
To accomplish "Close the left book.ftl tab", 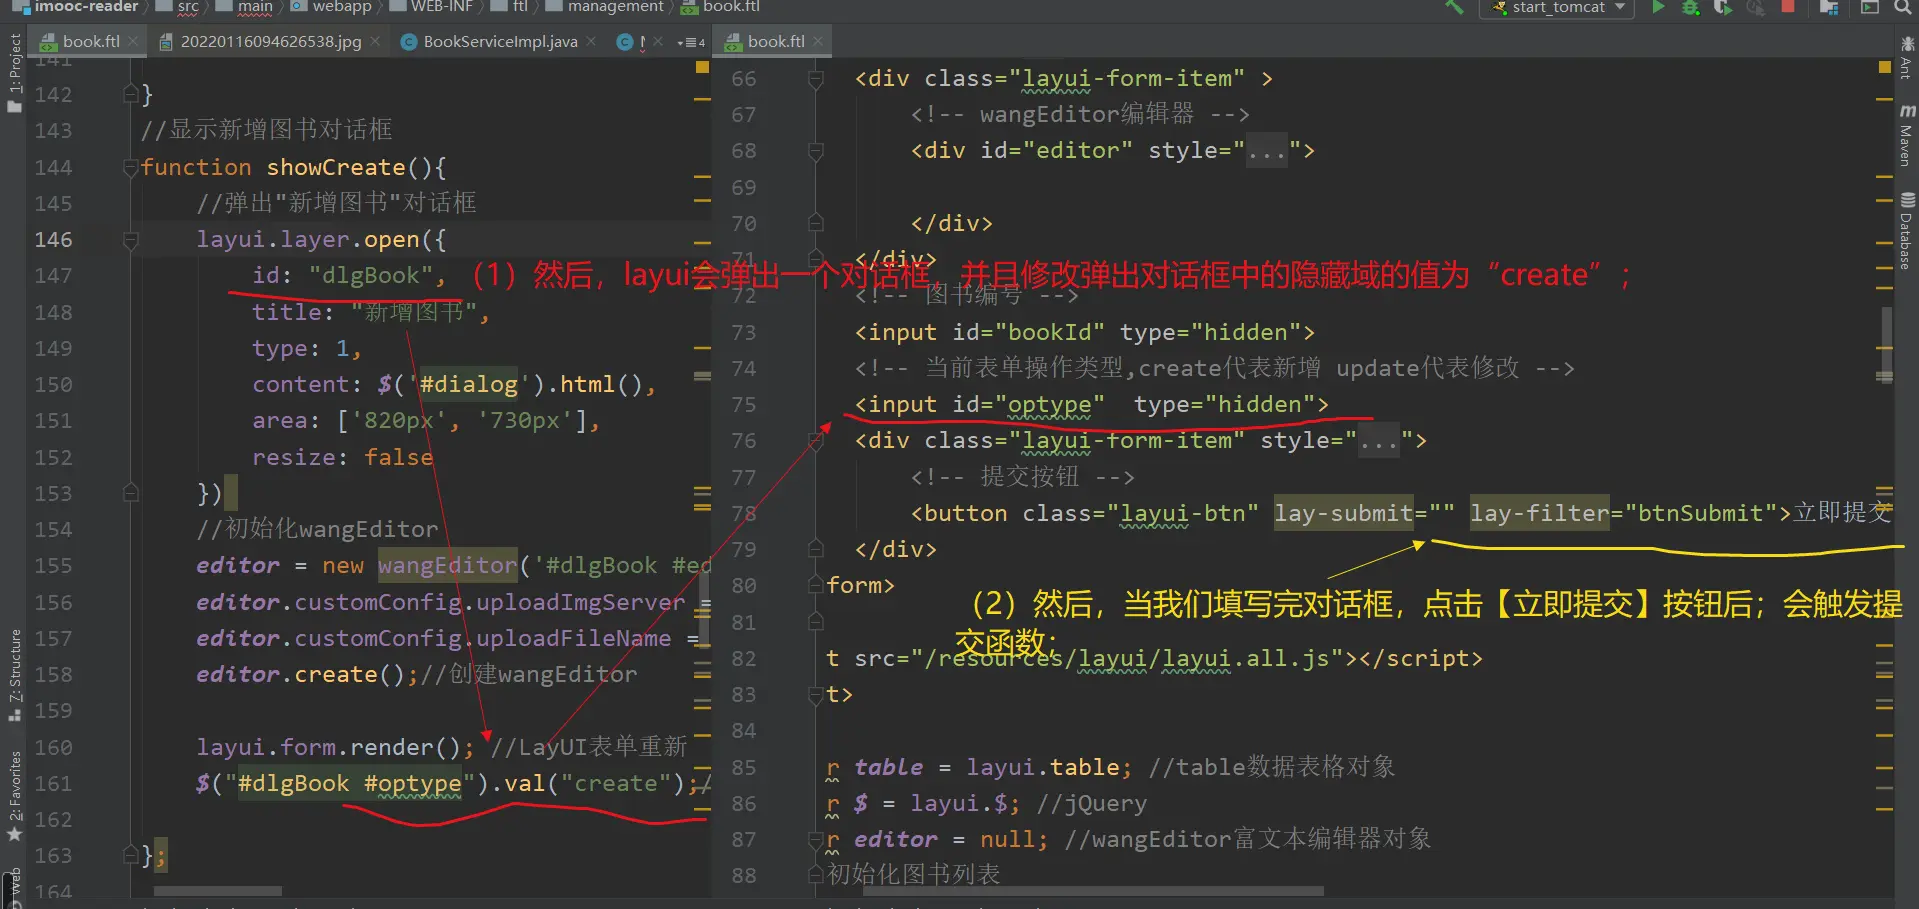I will [x=135, y=42].
